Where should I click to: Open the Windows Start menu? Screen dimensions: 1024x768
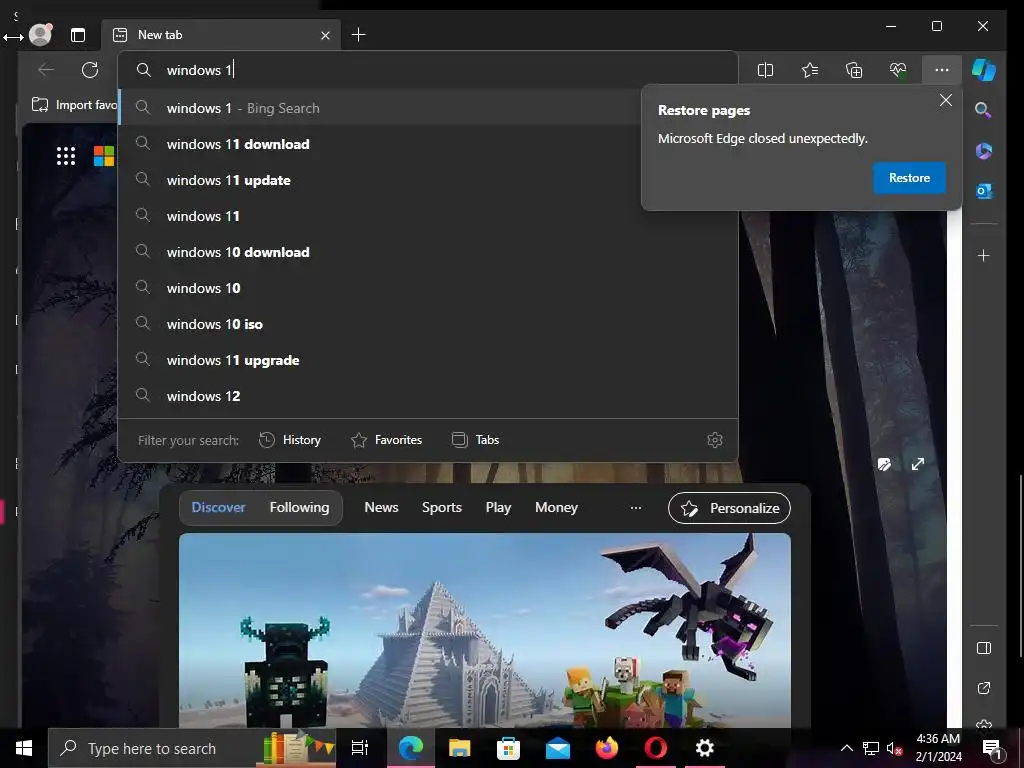point(24,748)
